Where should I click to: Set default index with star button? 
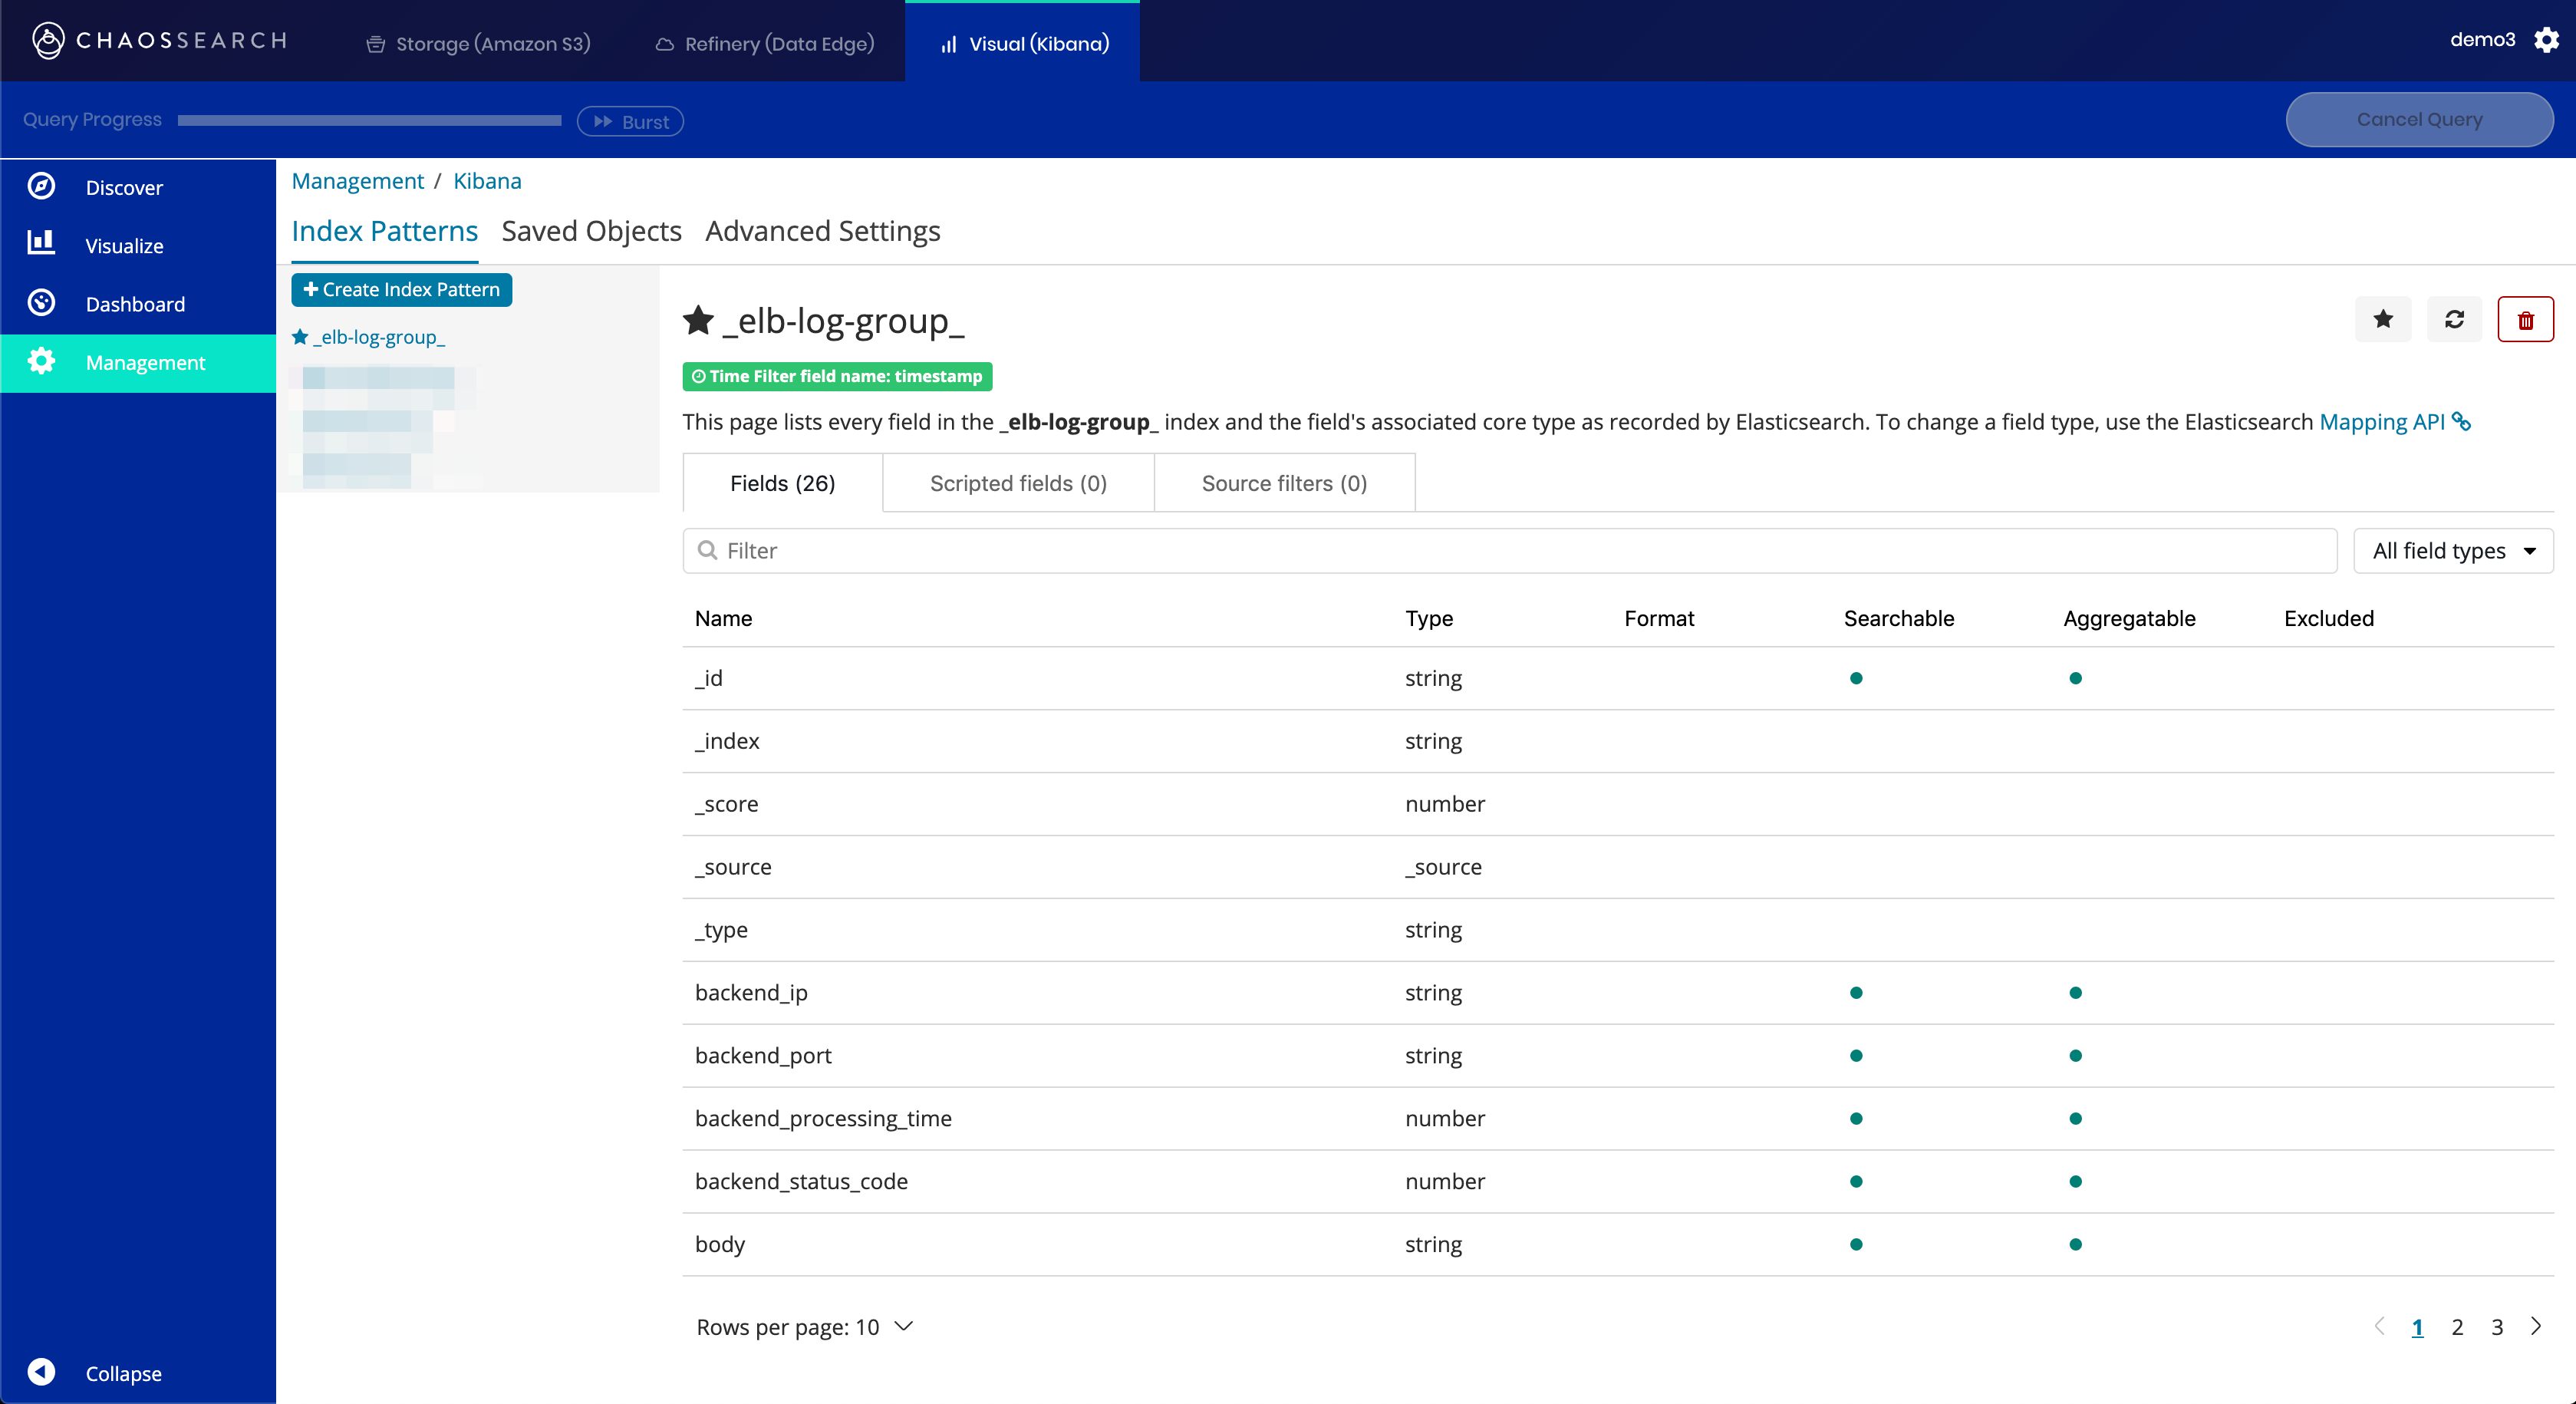coord(2382,320)
